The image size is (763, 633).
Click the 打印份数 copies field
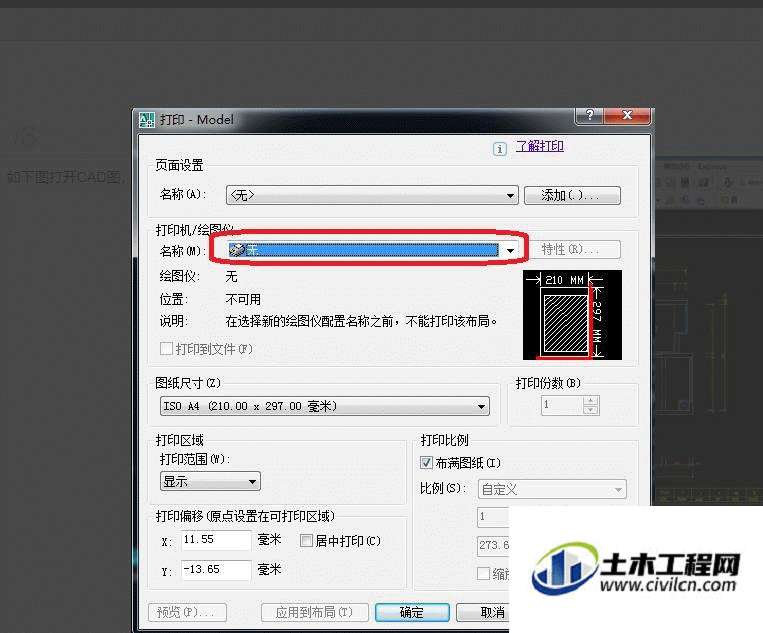(x=562, y=405)
